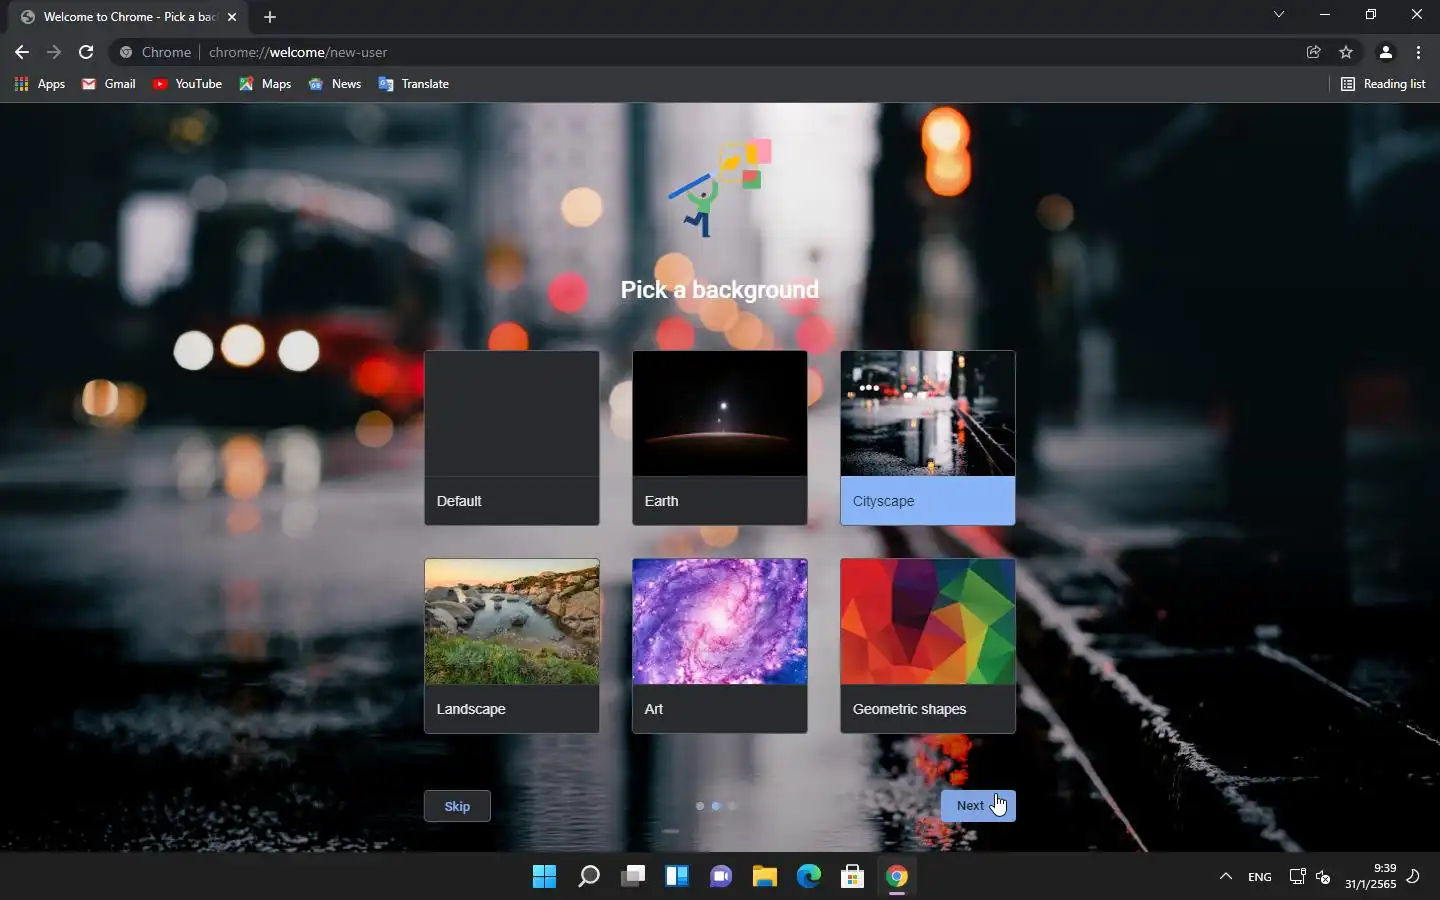This screenshot has height=900, width=1440.
Task: Open the Chrome three-dot menu
Action: click(x=1418, y=52)
